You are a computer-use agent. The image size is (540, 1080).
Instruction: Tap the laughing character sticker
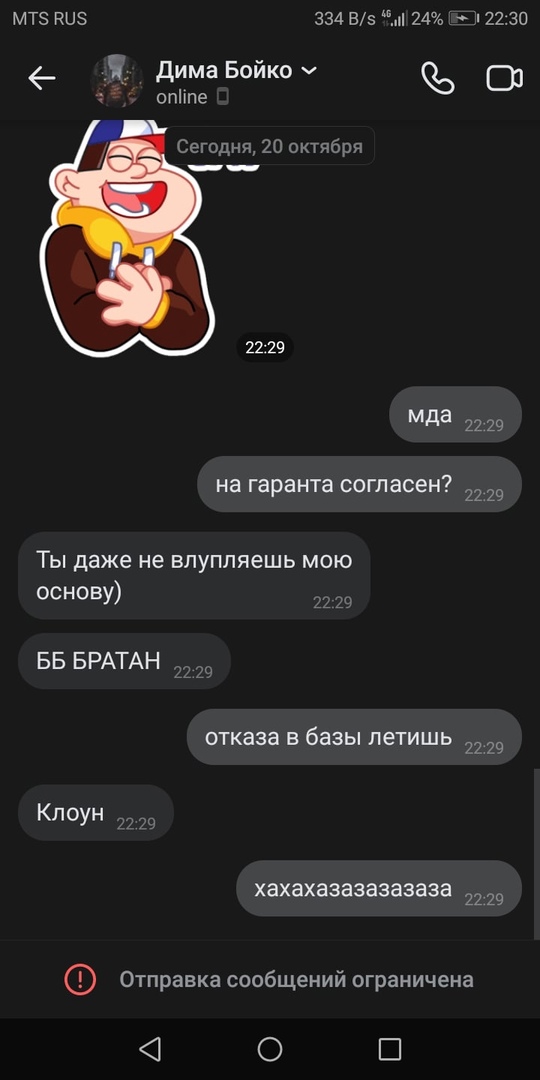point(127,238)
